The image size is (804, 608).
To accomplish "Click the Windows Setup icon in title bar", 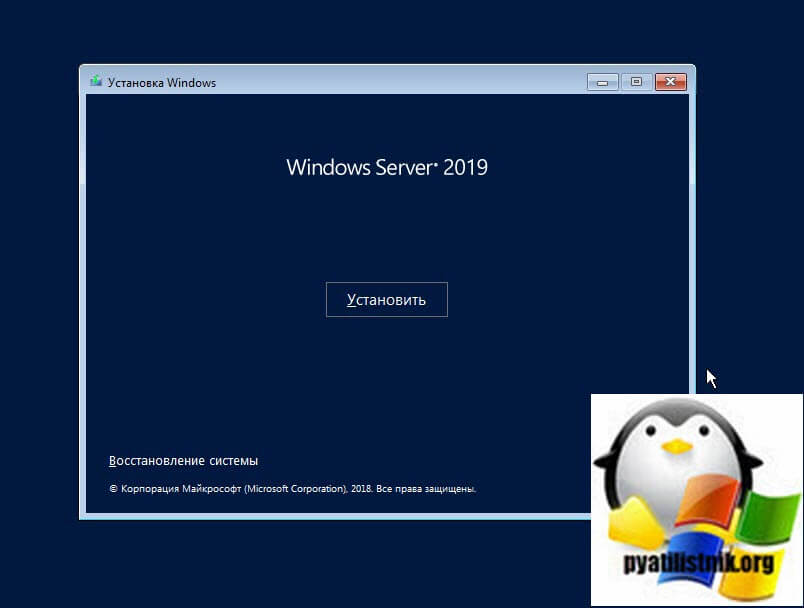I will [96, 82].
